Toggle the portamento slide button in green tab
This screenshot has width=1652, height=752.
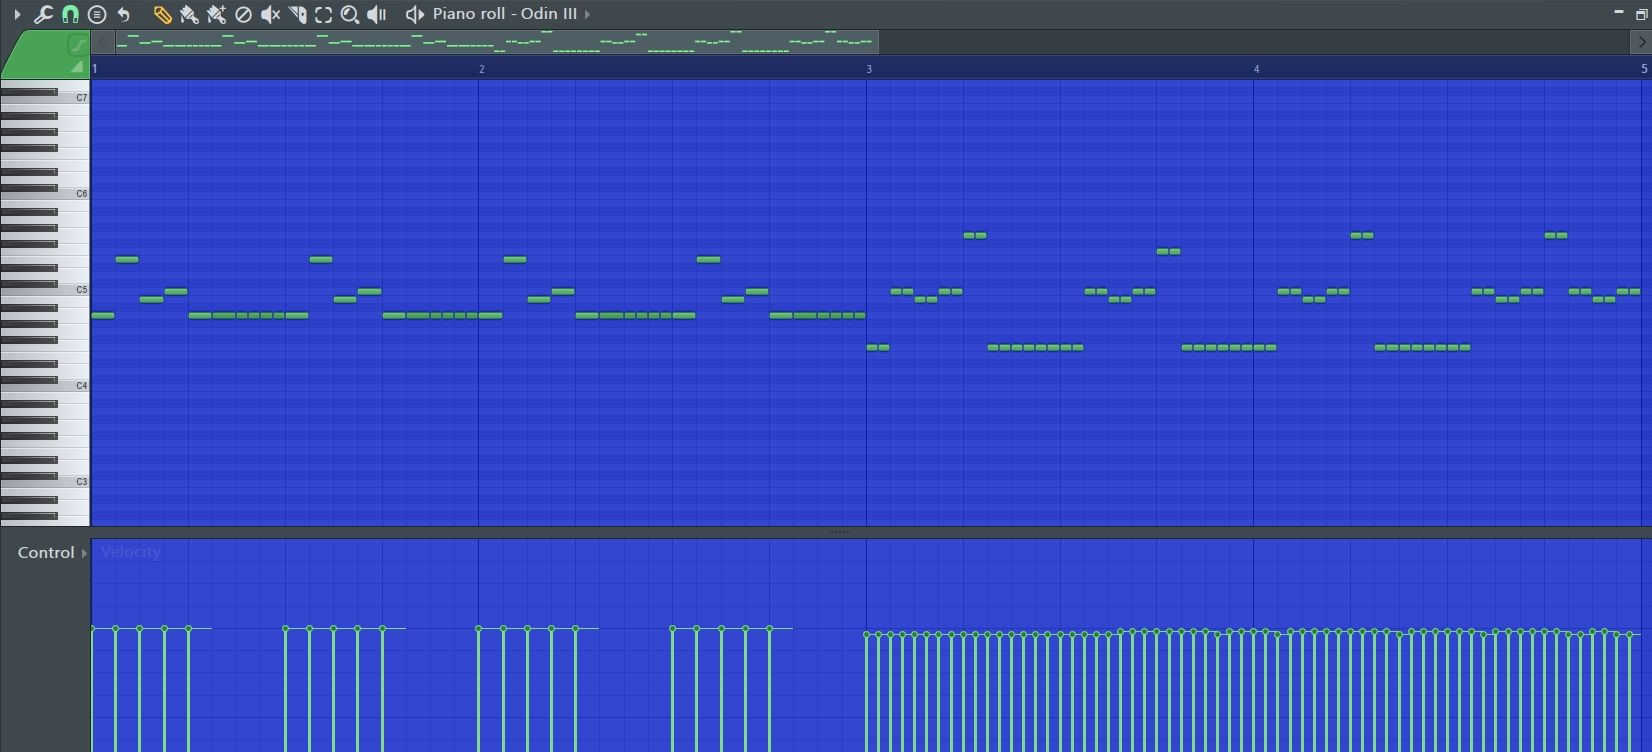pos(77,45)
